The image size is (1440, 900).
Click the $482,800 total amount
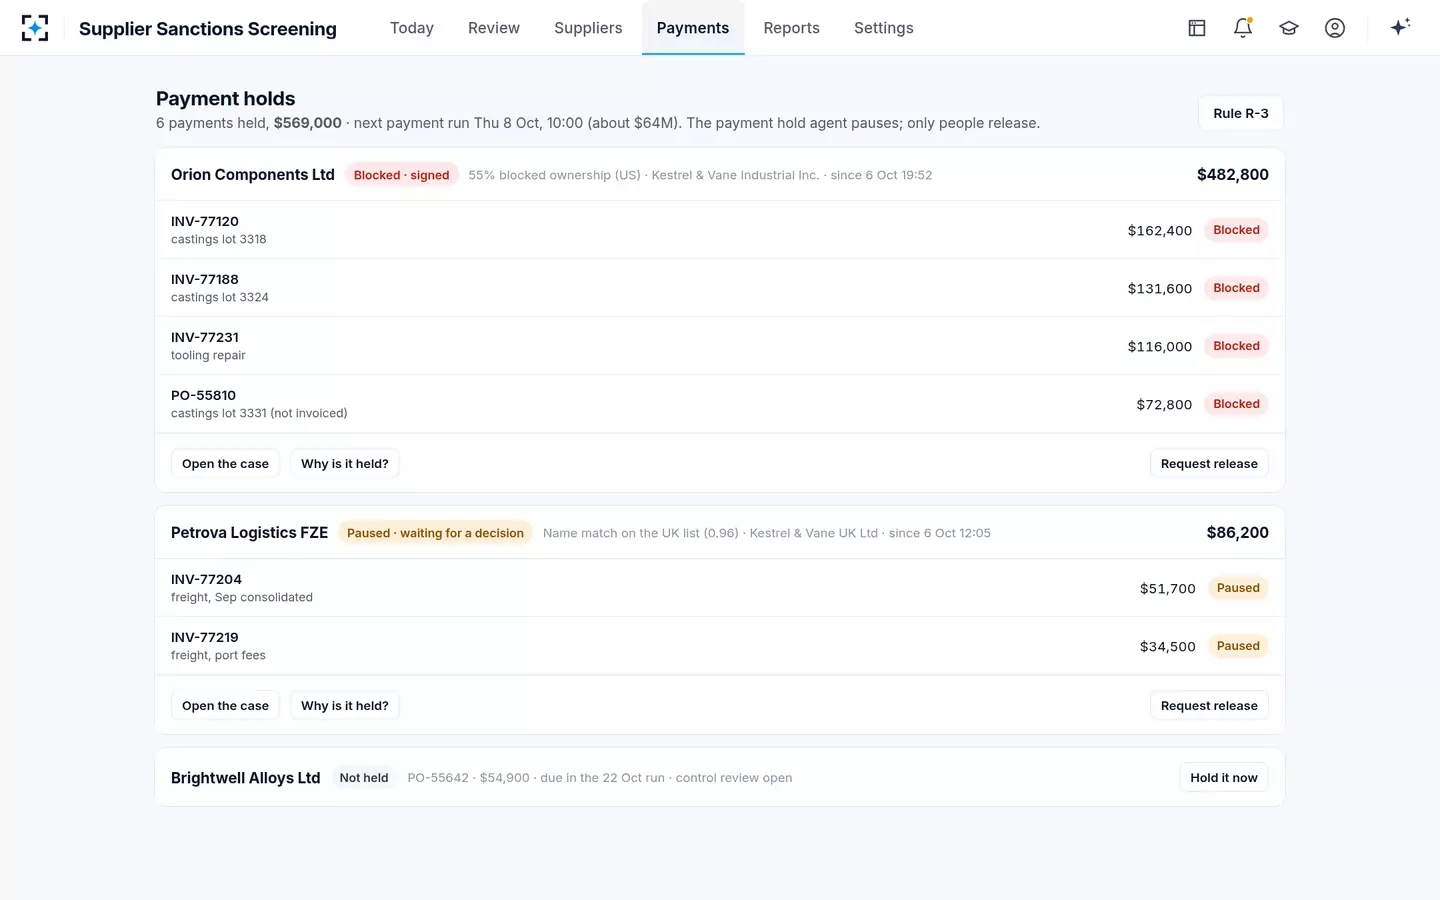(x=1233, y=175)
